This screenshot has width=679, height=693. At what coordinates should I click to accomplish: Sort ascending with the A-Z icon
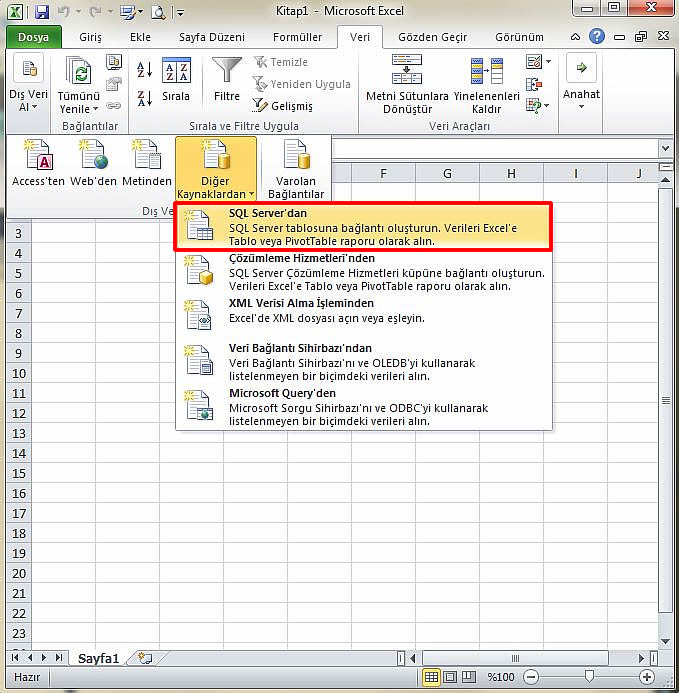(144, 69)
